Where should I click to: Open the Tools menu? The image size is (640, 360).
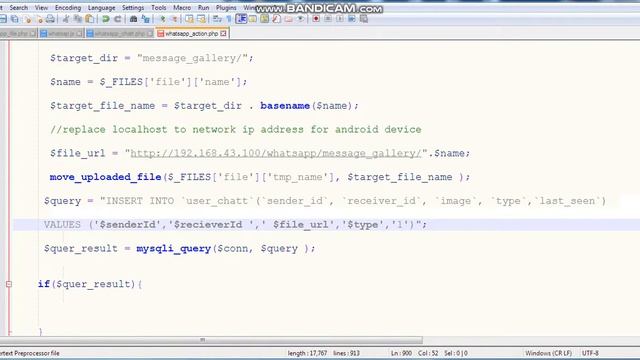pyautogui.click(x=159, y=8)
